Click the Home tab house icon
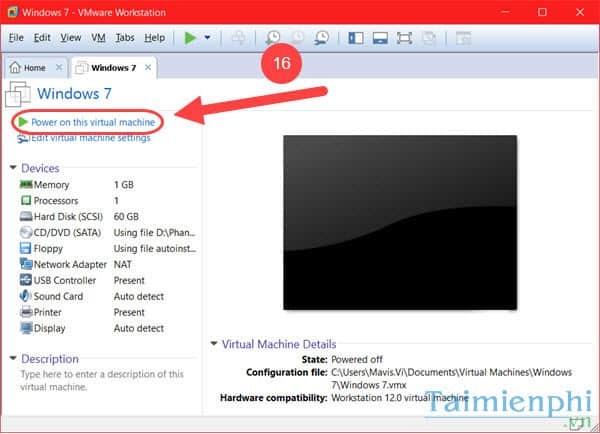The width and height of the screenshot is (600, 434). click(15, 67)
